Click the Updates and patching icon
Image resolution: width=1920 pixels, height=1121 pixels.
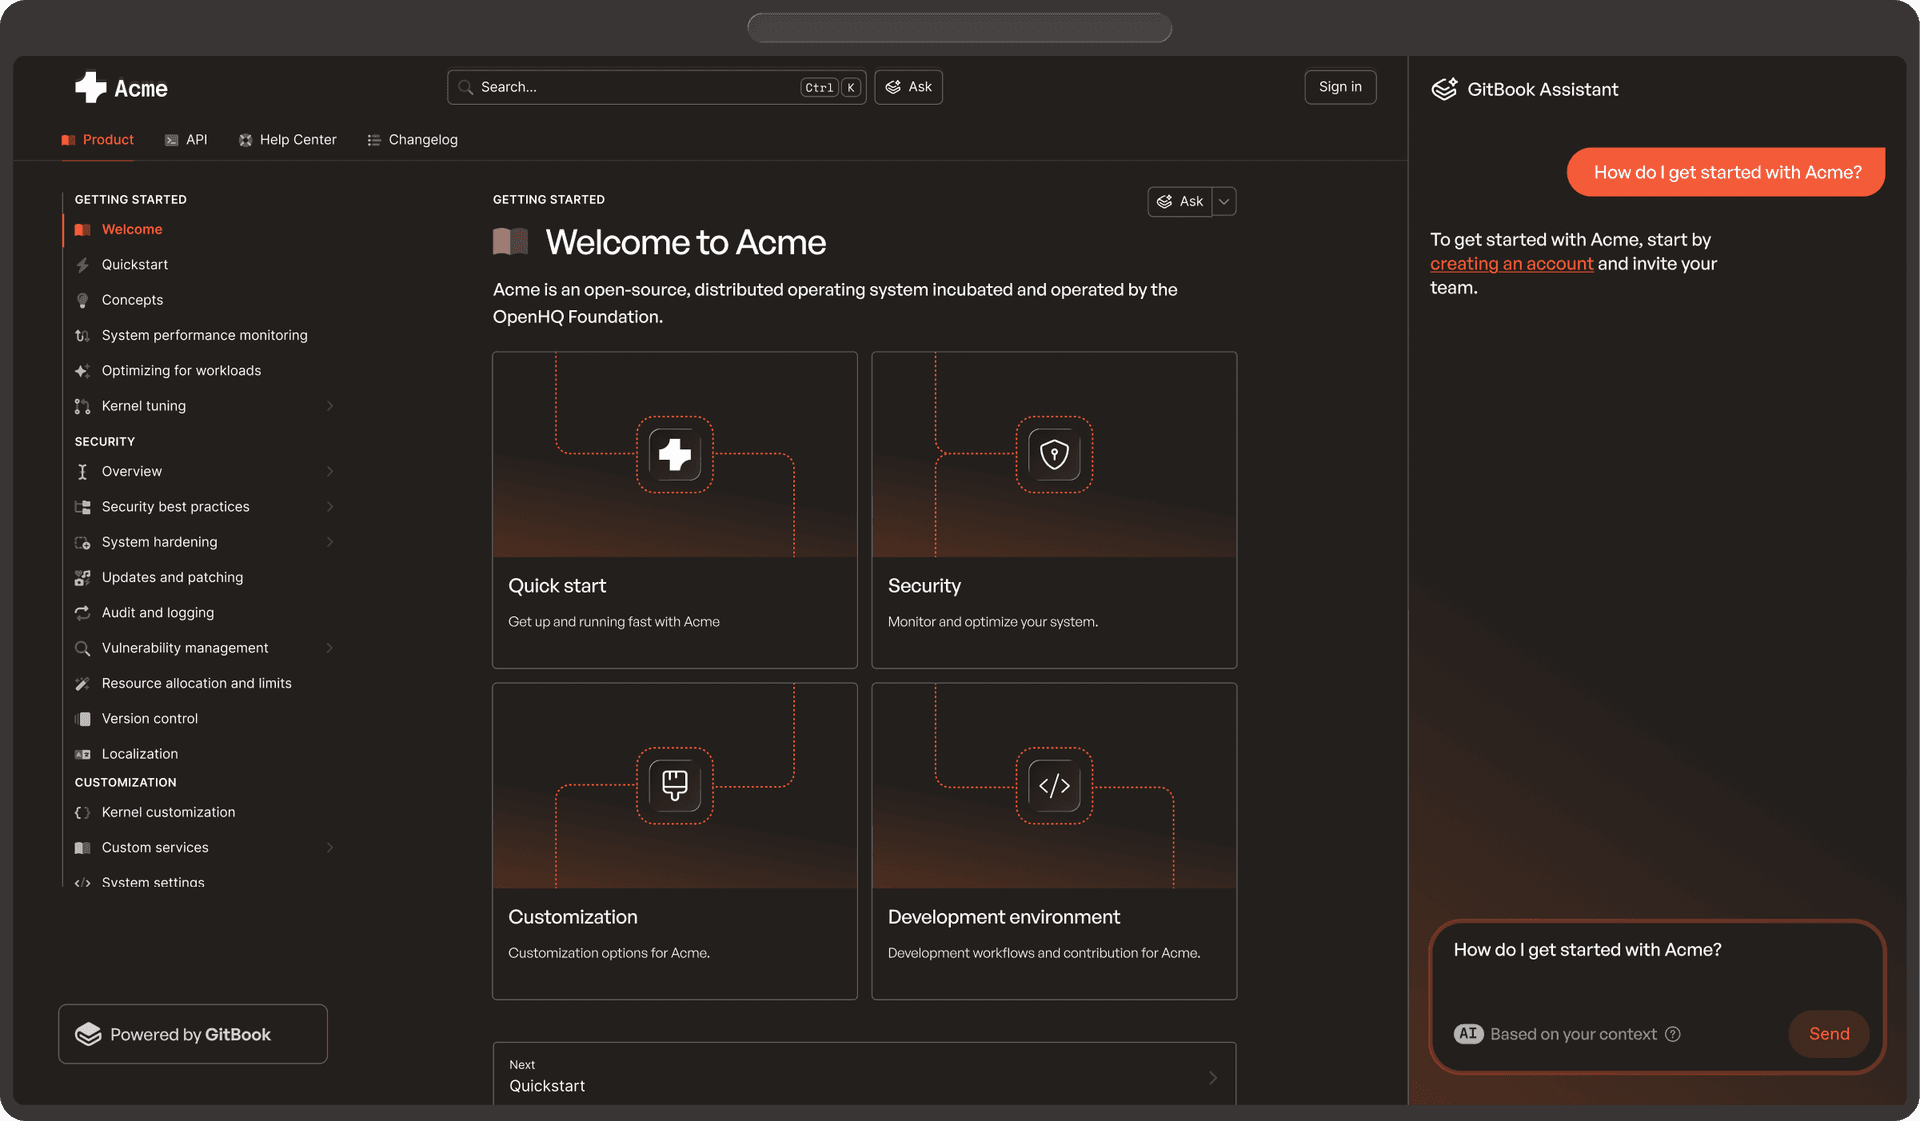click(x=83, y=578)
